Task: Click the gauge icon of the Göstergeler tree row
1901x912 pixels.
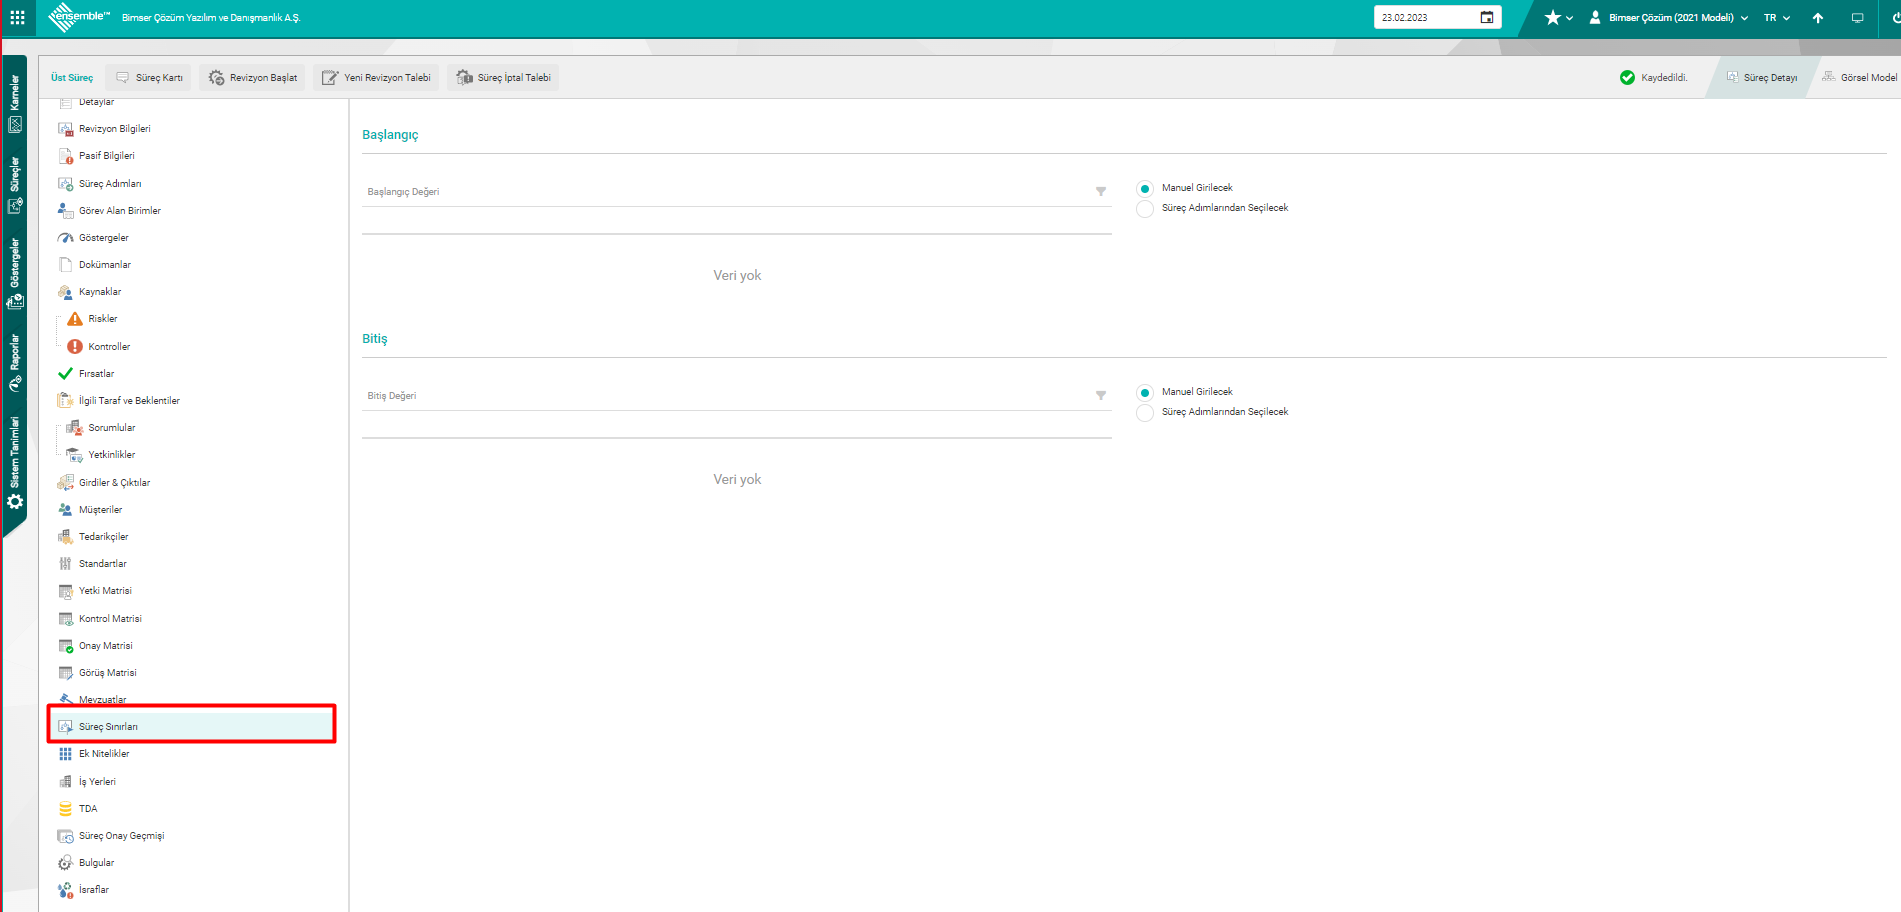Action: click(x=66, y=238)
